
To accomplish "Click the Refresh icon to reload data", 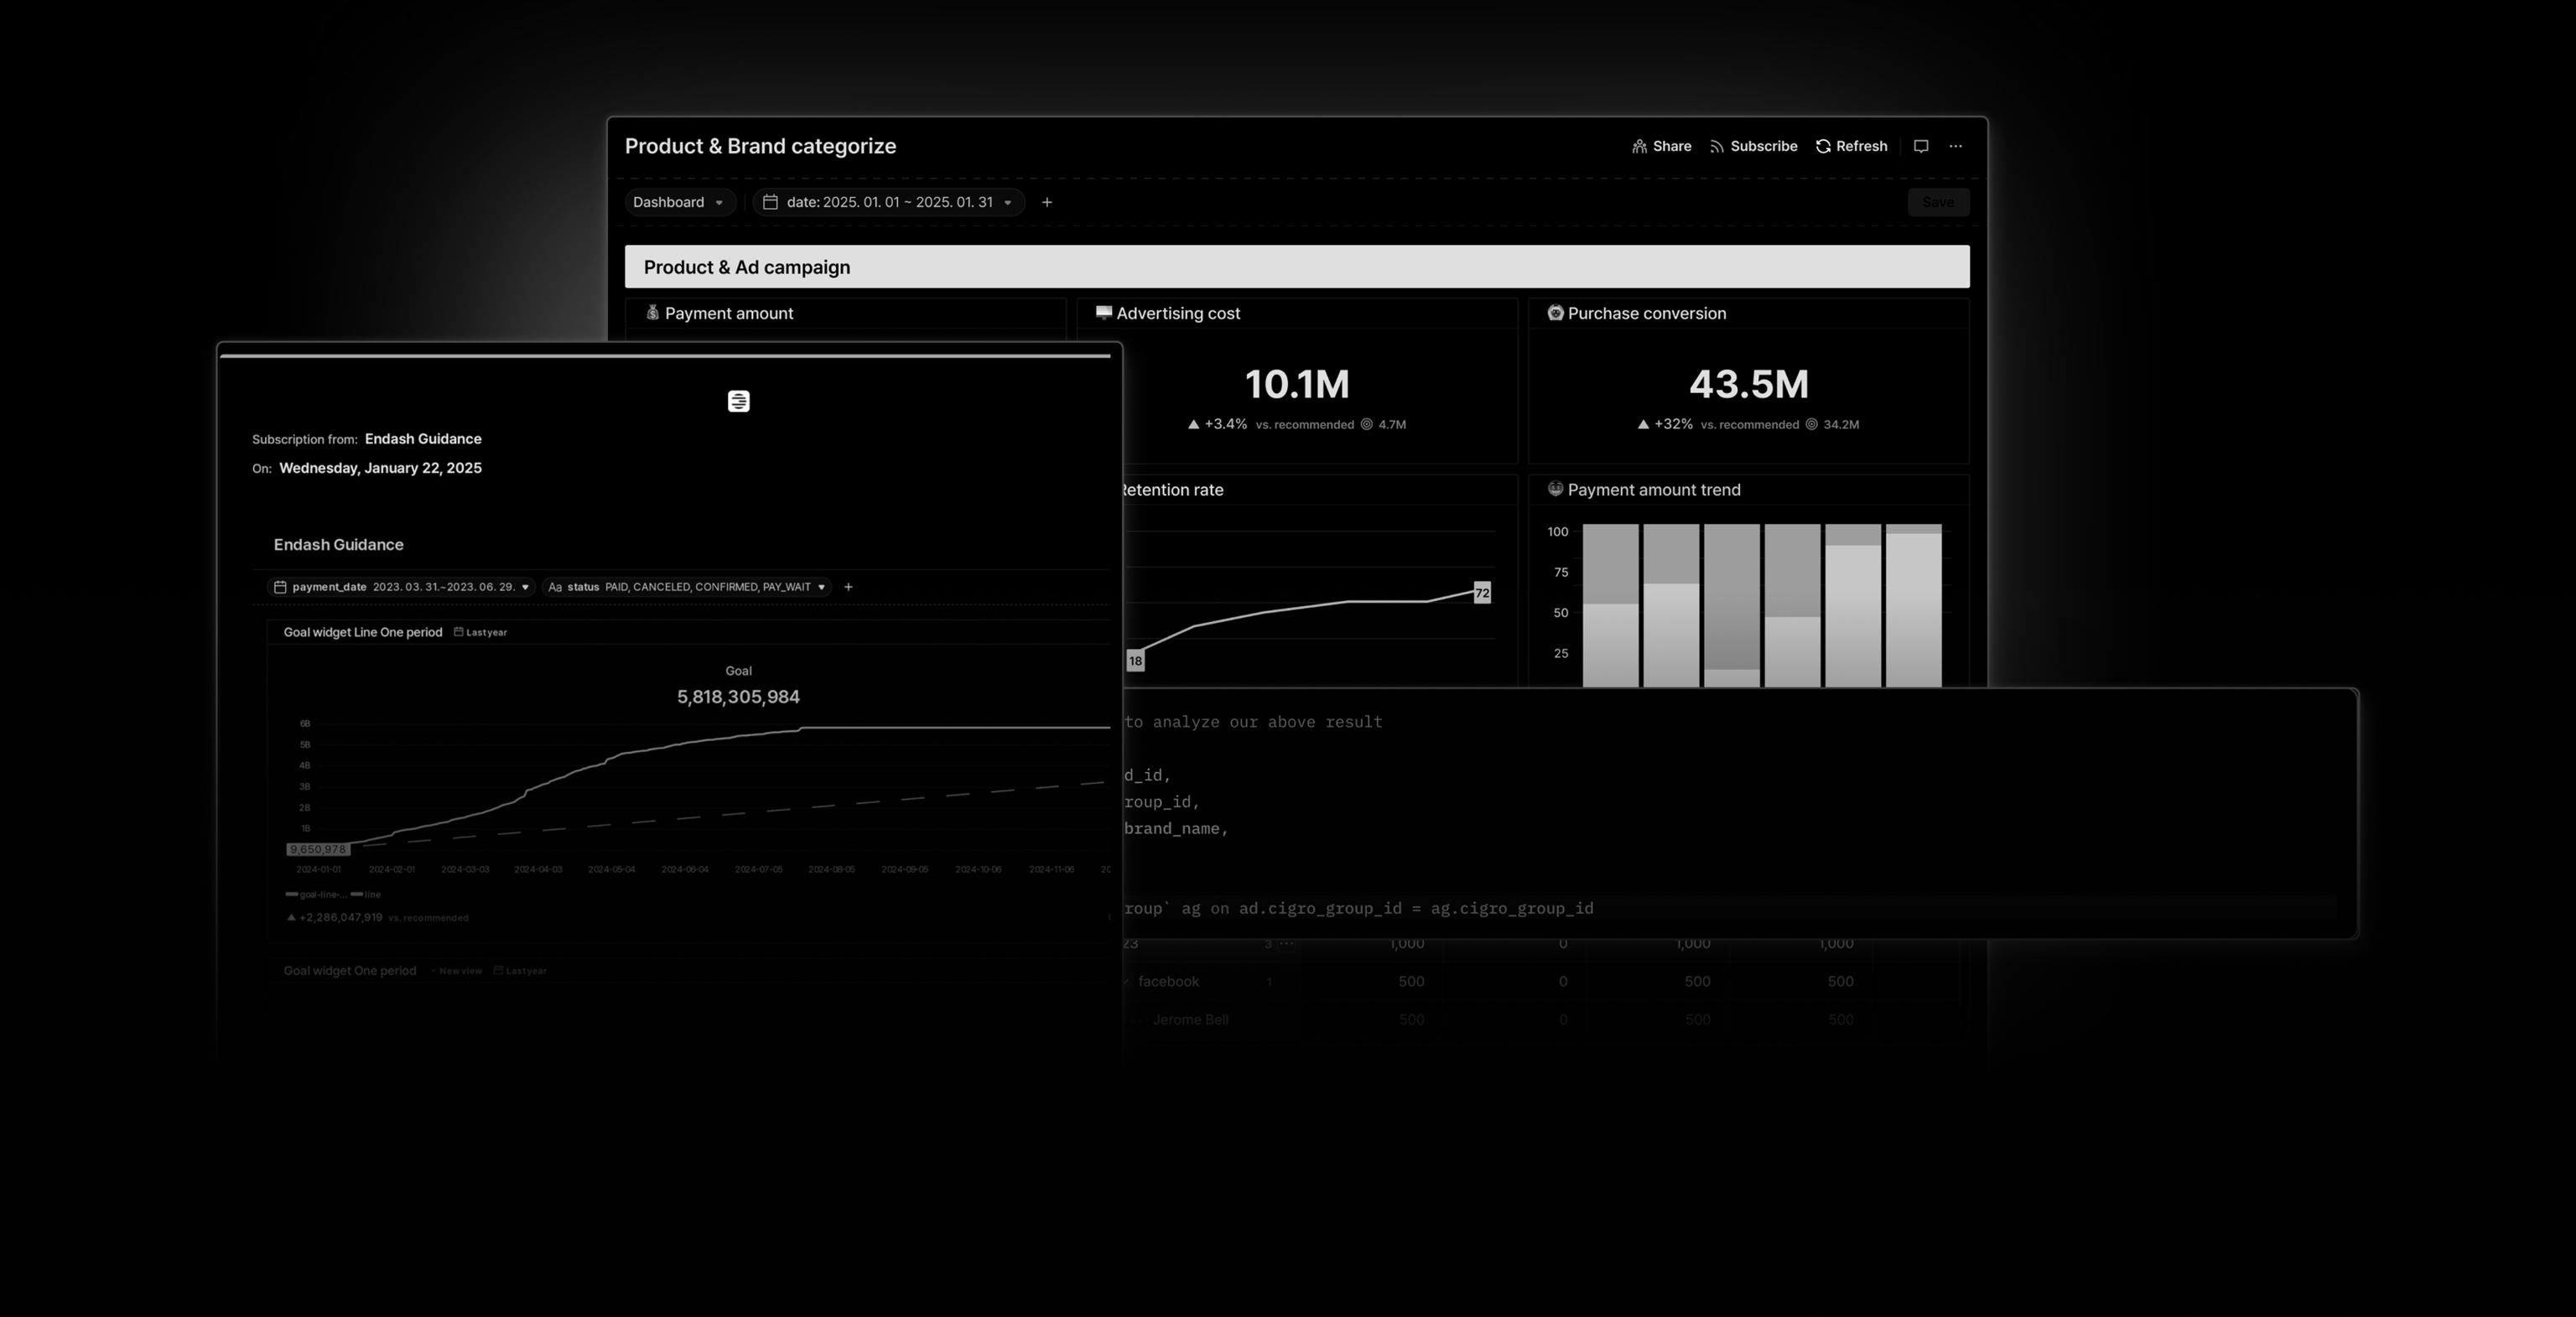I will click(x=1822, y=146).
